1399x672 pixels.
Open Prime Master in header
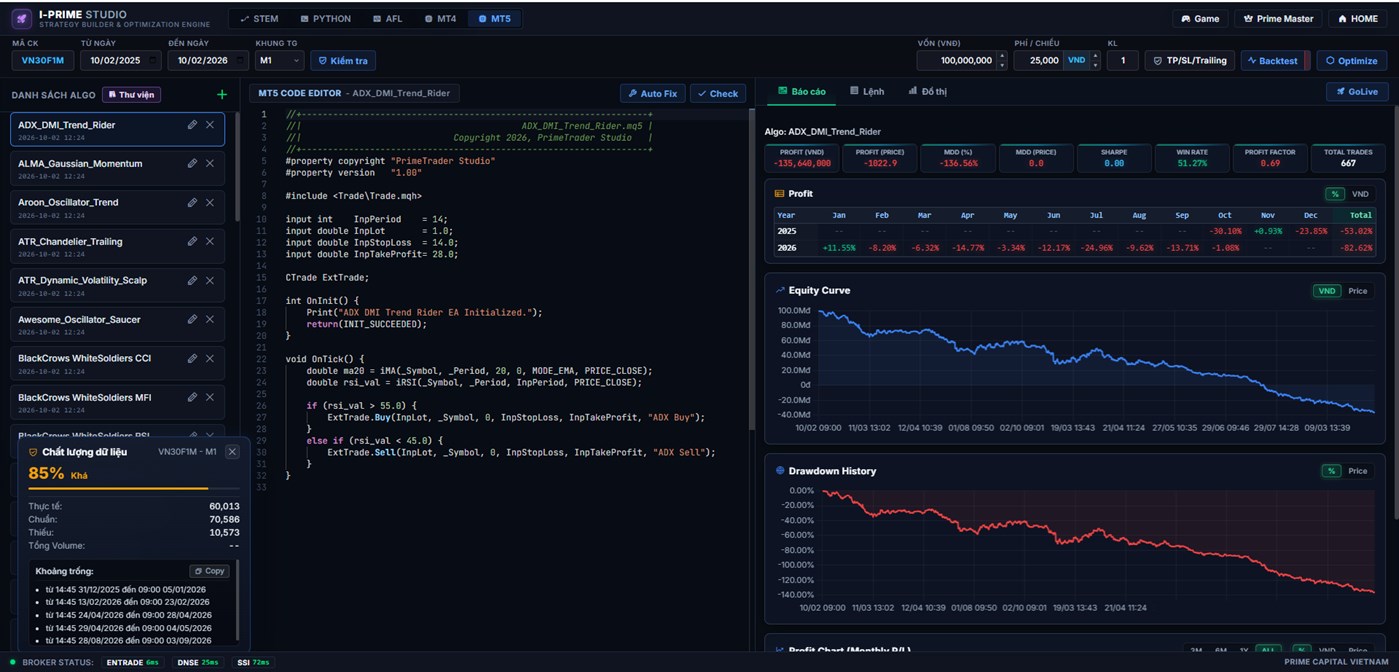click(1277, 19)
